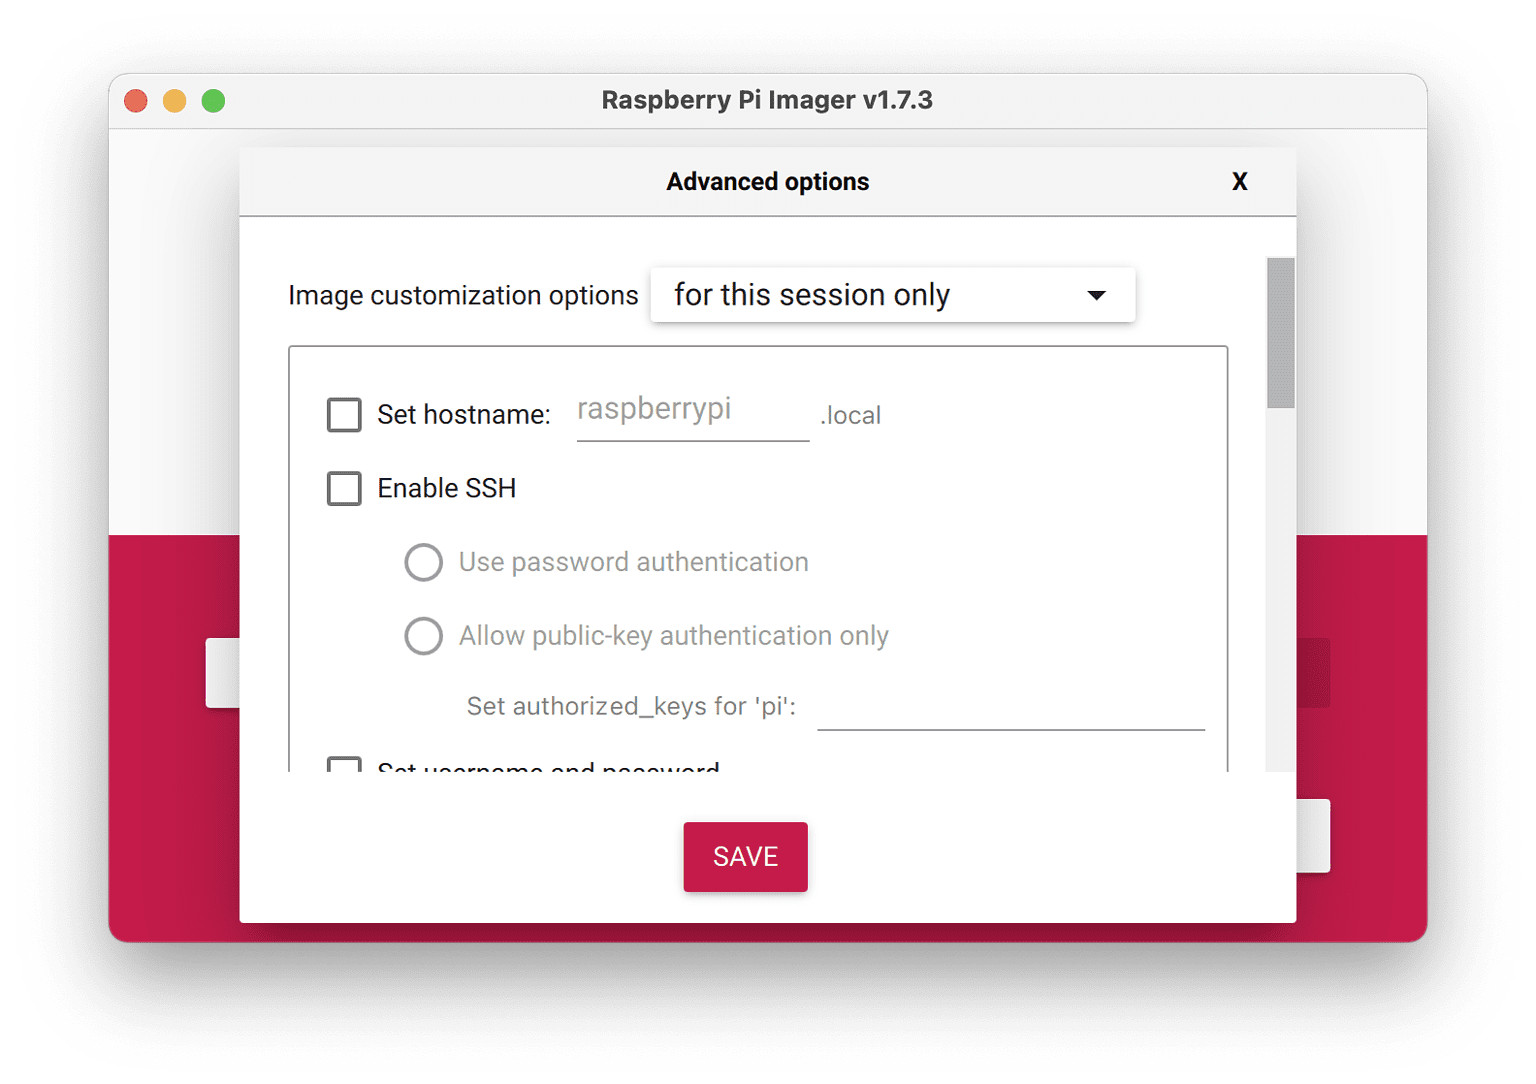Minimize the window with the yellow button

(x=174, y=101)
